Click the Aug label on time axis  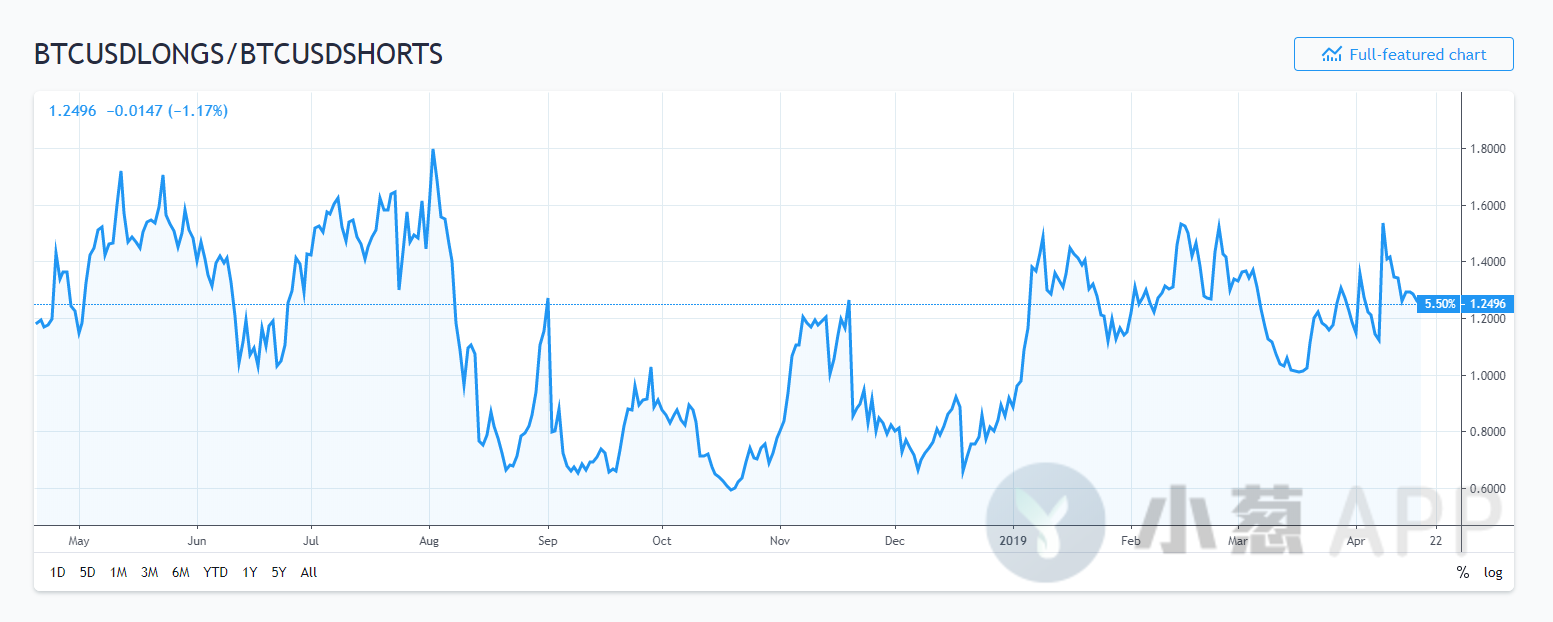pyautogui.click(x=429, y=541)
